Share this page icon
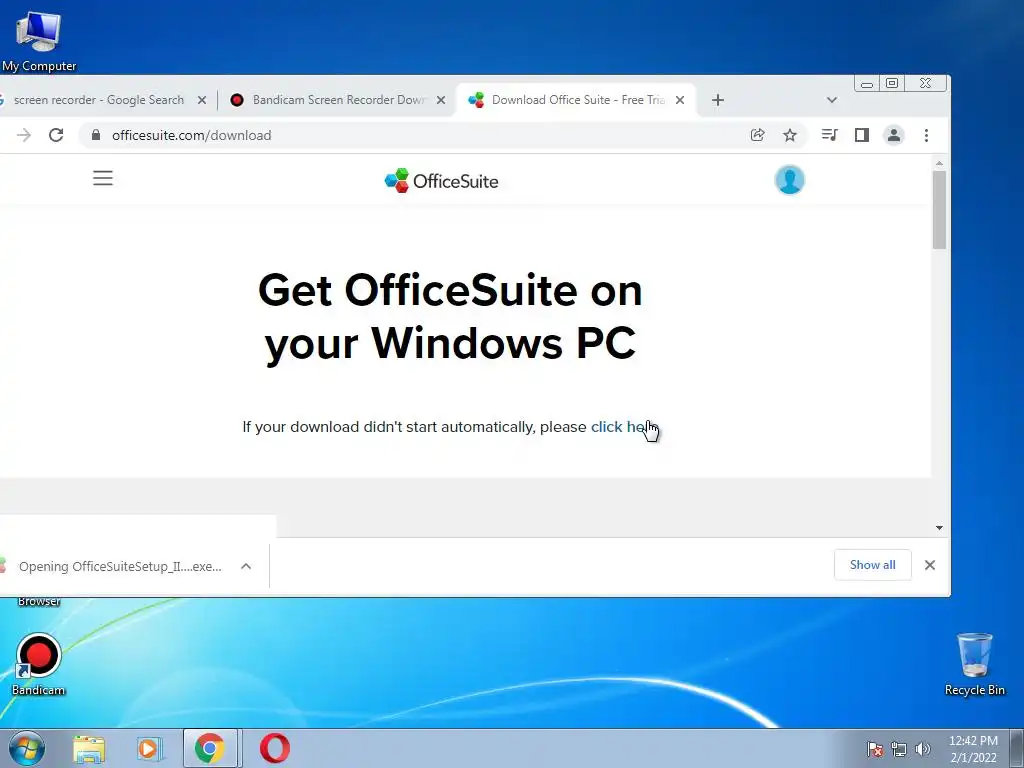This screenshot has width=1024, height=768. (758, 135)
